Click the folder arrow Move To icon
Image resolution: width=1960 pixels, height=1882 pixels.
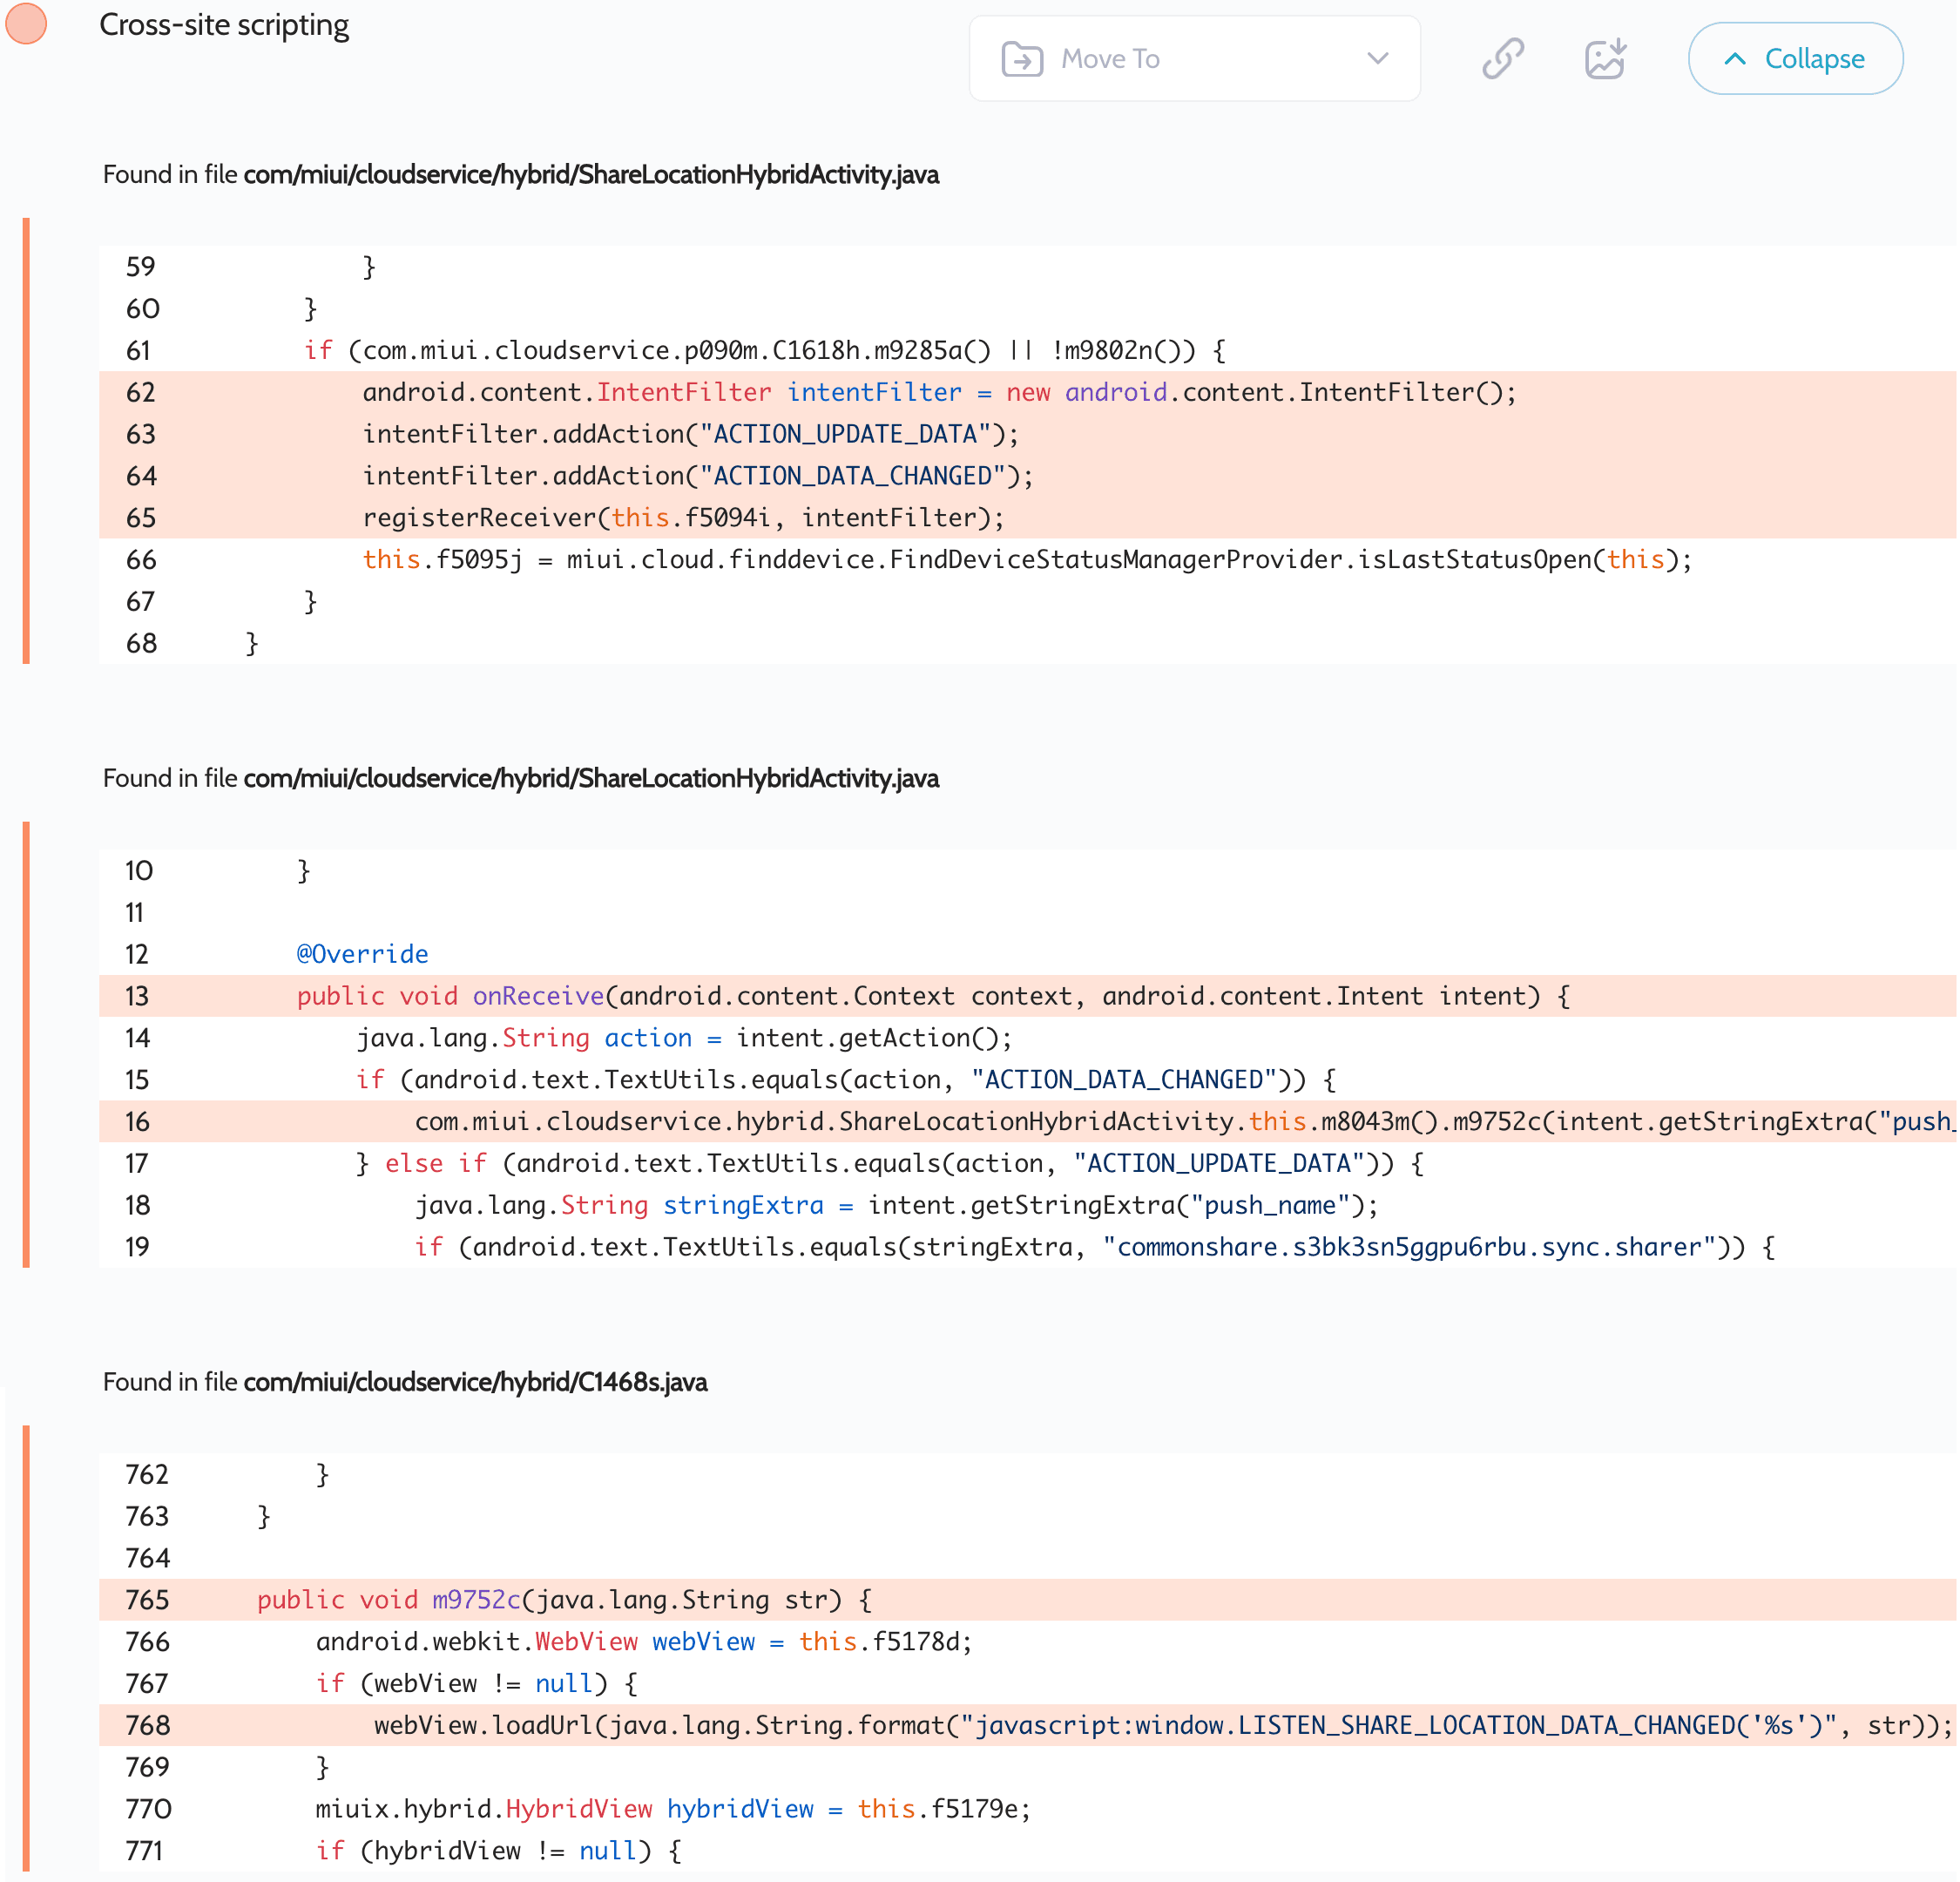(1022, 59)
